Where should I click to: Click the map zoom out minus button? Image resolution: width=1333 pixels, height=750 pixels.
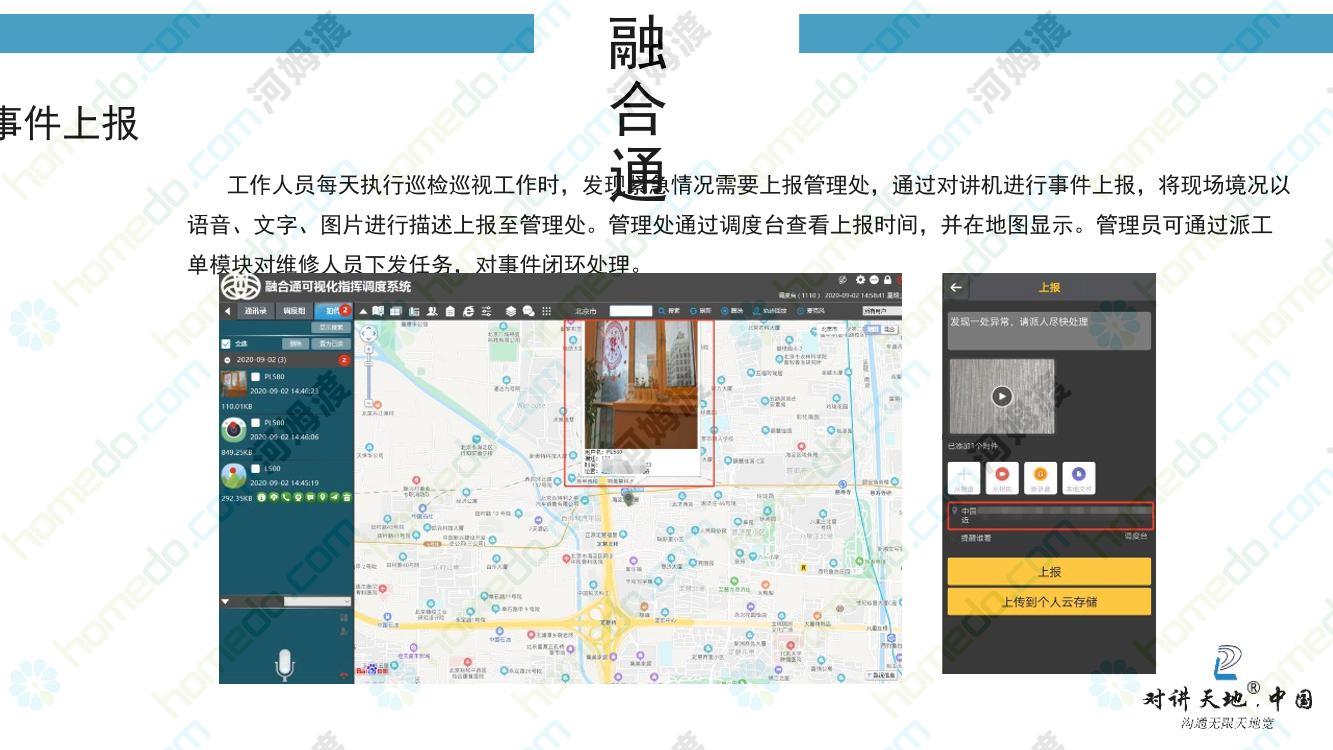tap(368, 403)
